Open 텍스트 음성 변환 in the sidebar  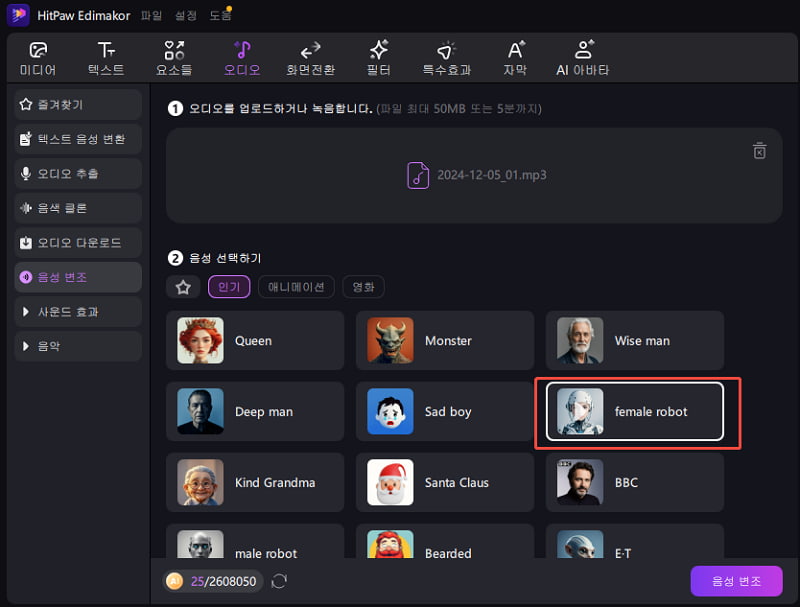[x=75, y=139]
